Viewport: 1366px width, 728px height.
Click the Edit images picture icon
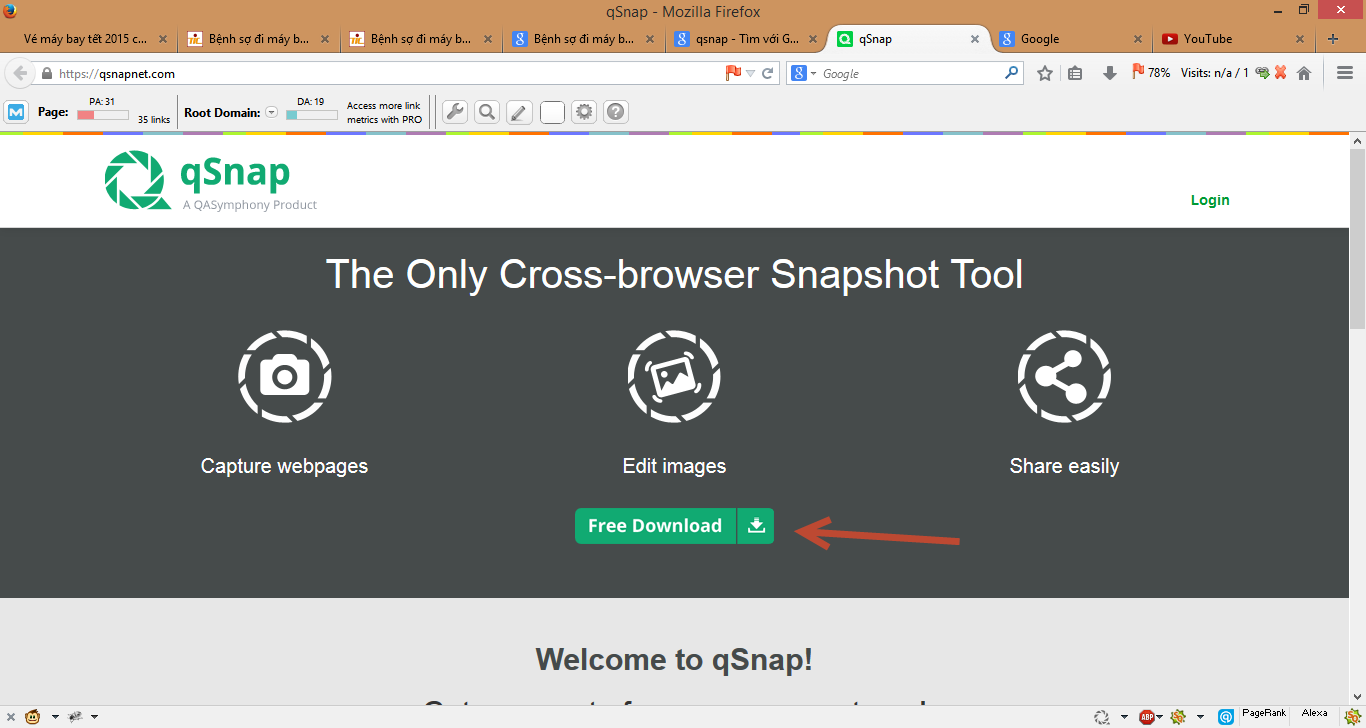pos(674,377)
